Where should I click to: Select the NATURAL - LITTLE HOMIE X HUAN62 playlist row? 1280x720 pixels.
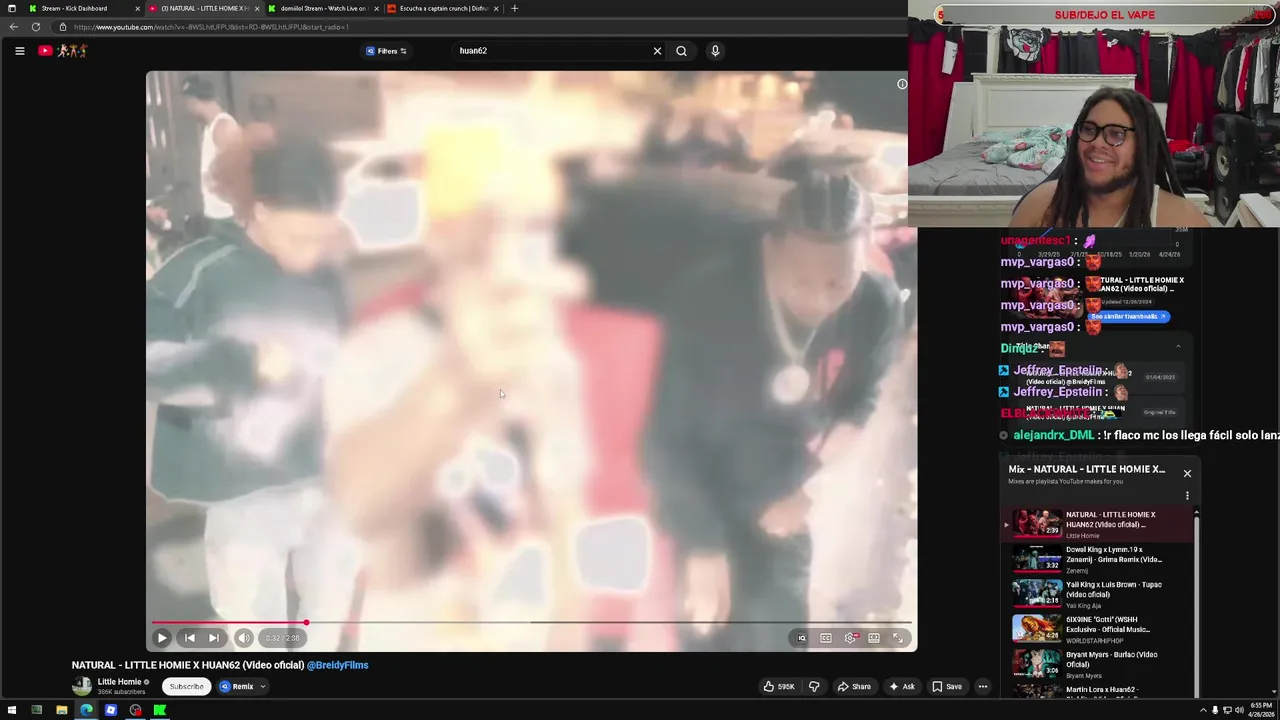pos(1097,524)
